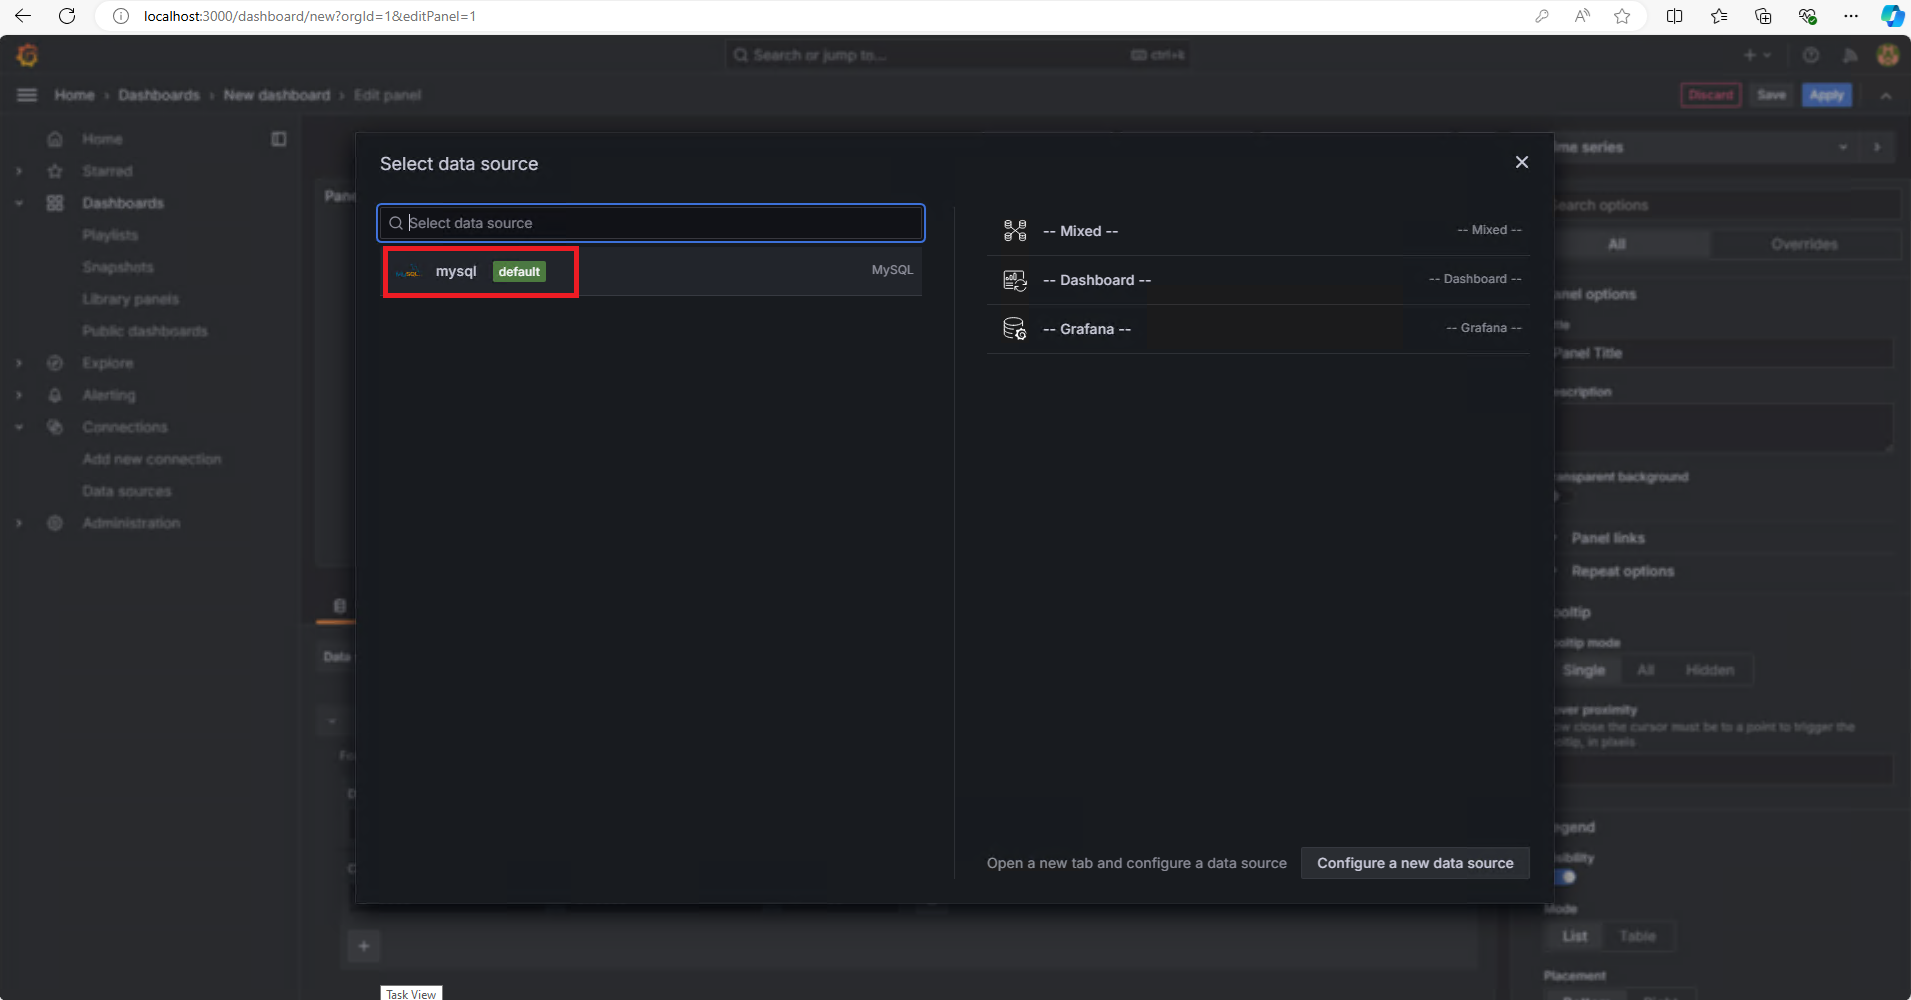Toggle the Legend visibility switch

tap(1564, 877)
